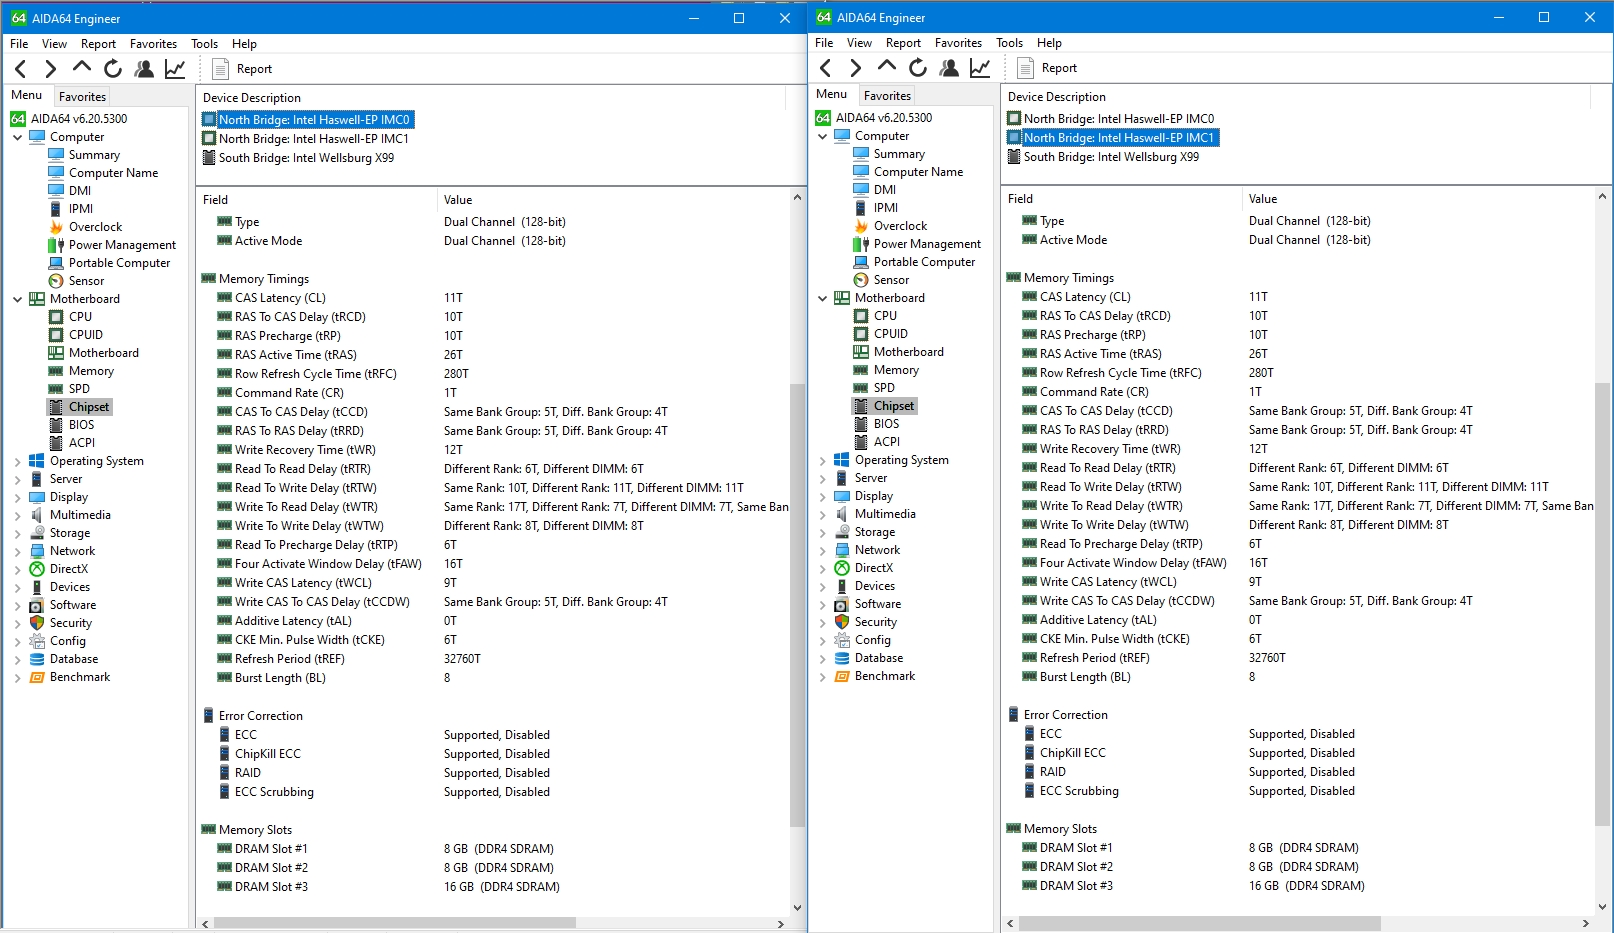Click Report button in right window toolbar

[x=1047, y=68]
